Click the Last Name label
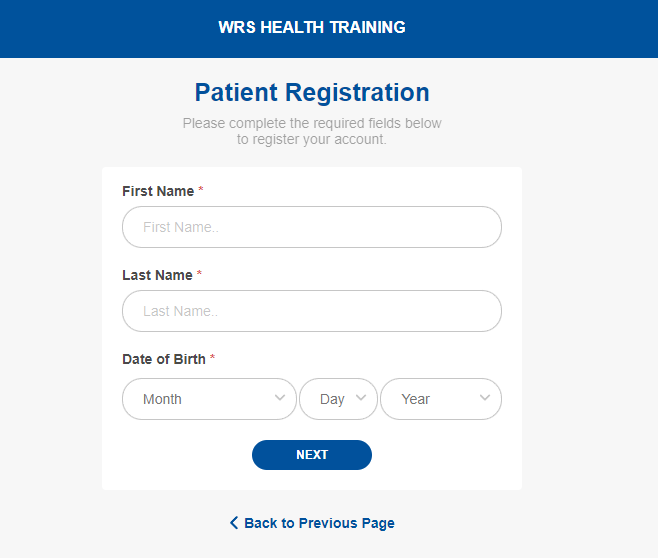Viewport: 658px width, 558px height. 157,275
